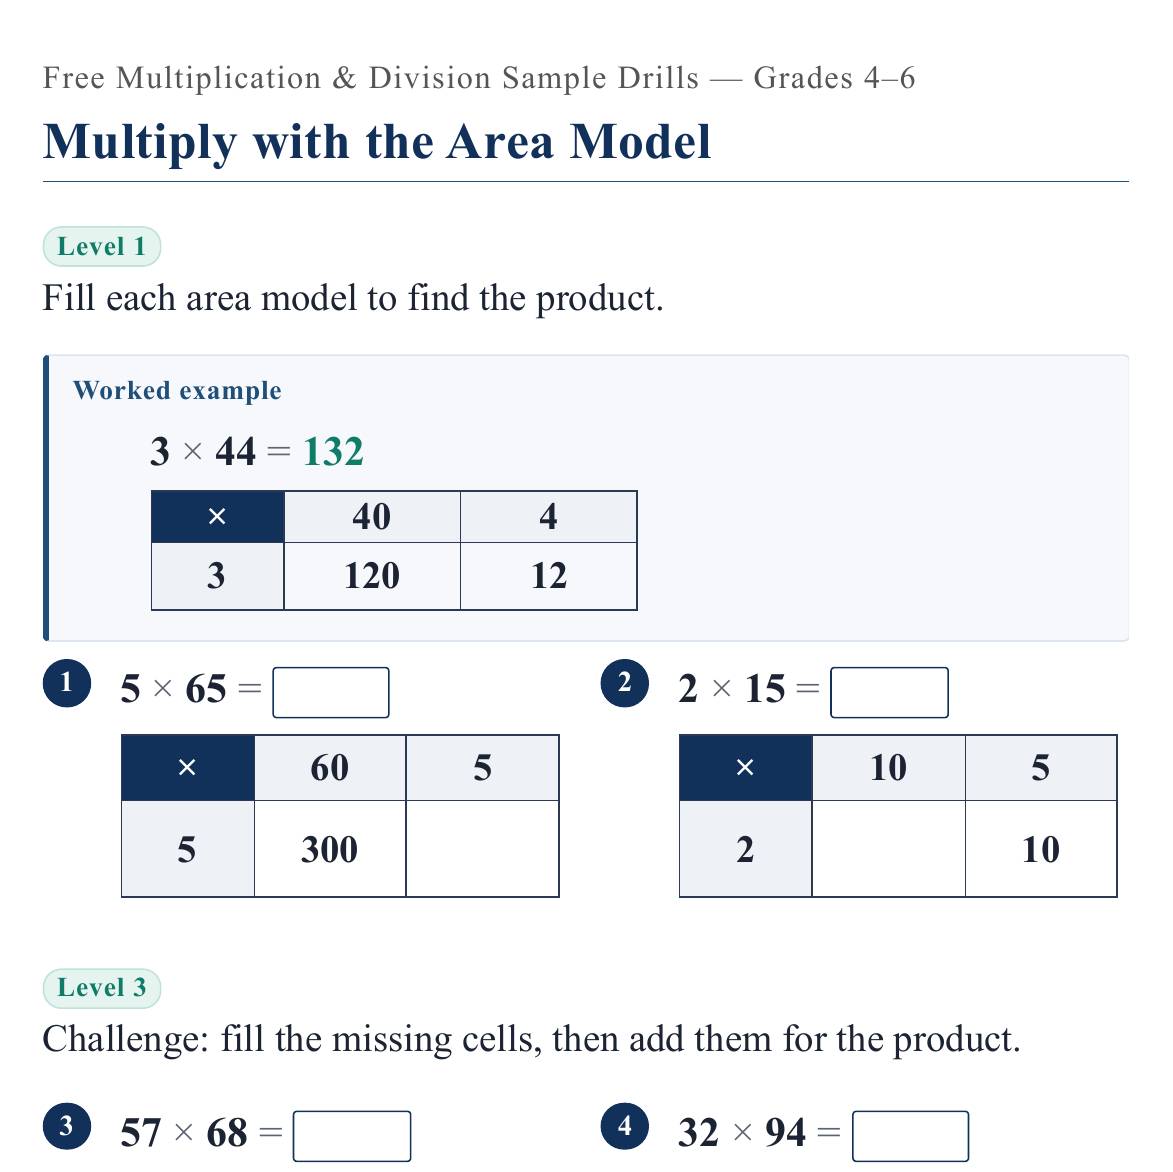Click the green answer 132
The width and height of the screenshot is (1173, 1172).
333,452
